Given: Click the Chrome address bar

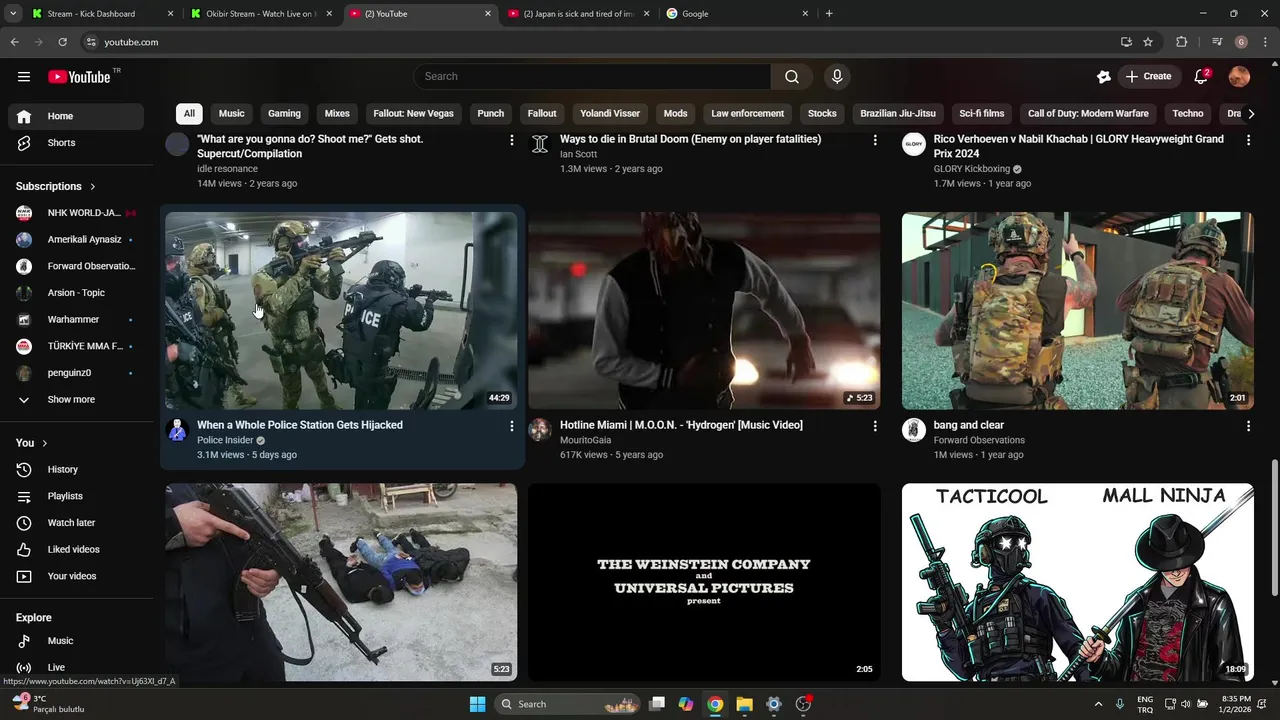Looking at the screenshot, I should pos(600,42).
